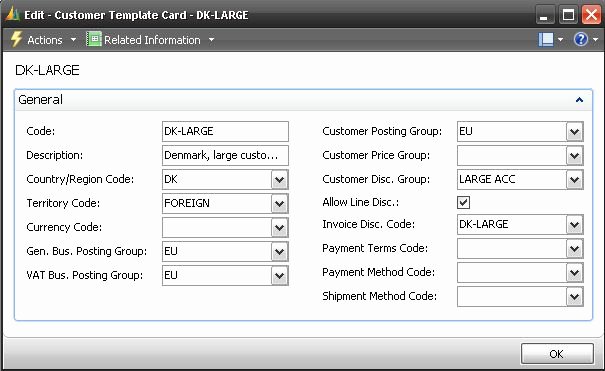605x371 pixels.
Task: Click the Related Information dropdown arrow
Action: tap(211, 40)
